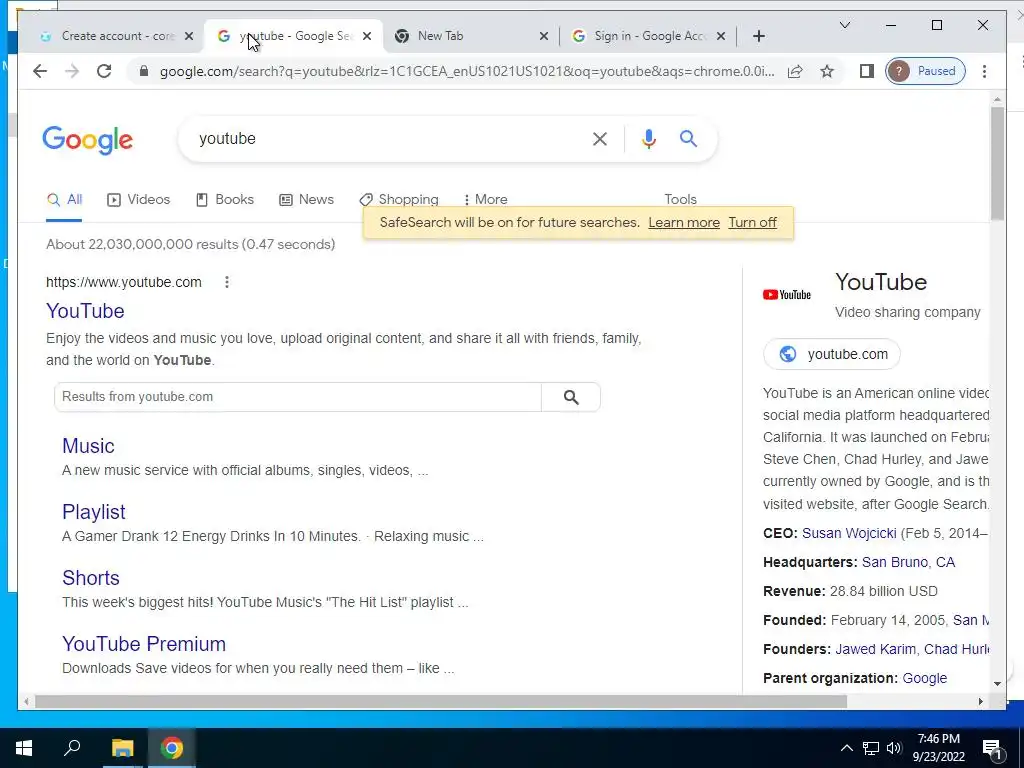Open a new tab with the plus icon

[758, 36]
